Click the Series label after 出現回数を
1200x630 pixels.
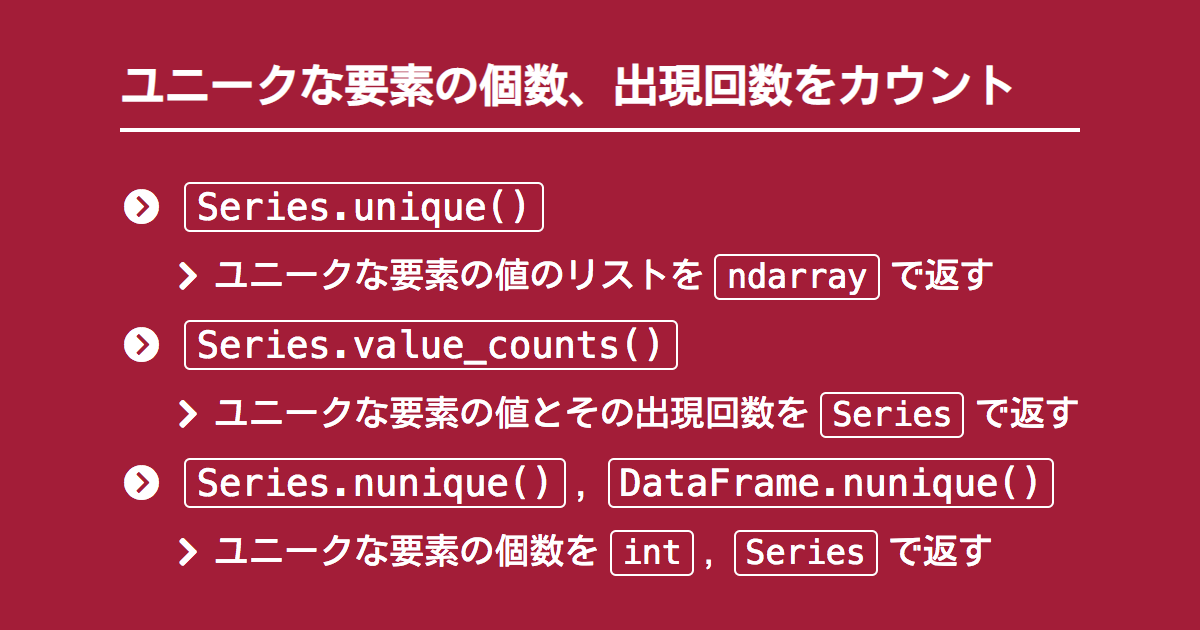(892, 414)
